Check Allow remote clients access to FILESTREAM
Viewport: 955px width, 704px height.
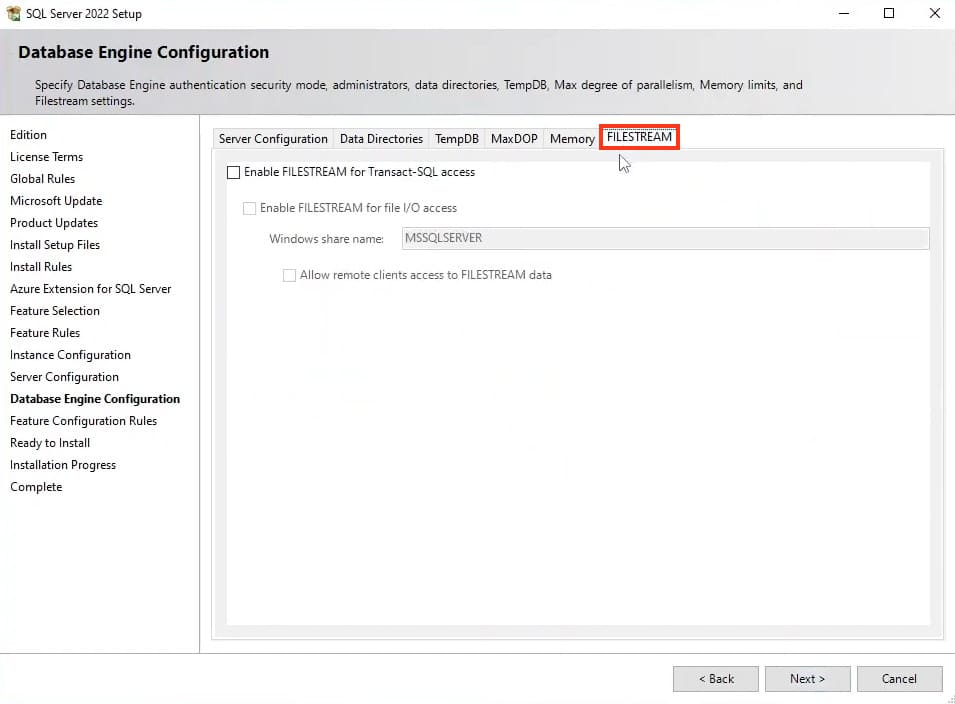[290, 275]
